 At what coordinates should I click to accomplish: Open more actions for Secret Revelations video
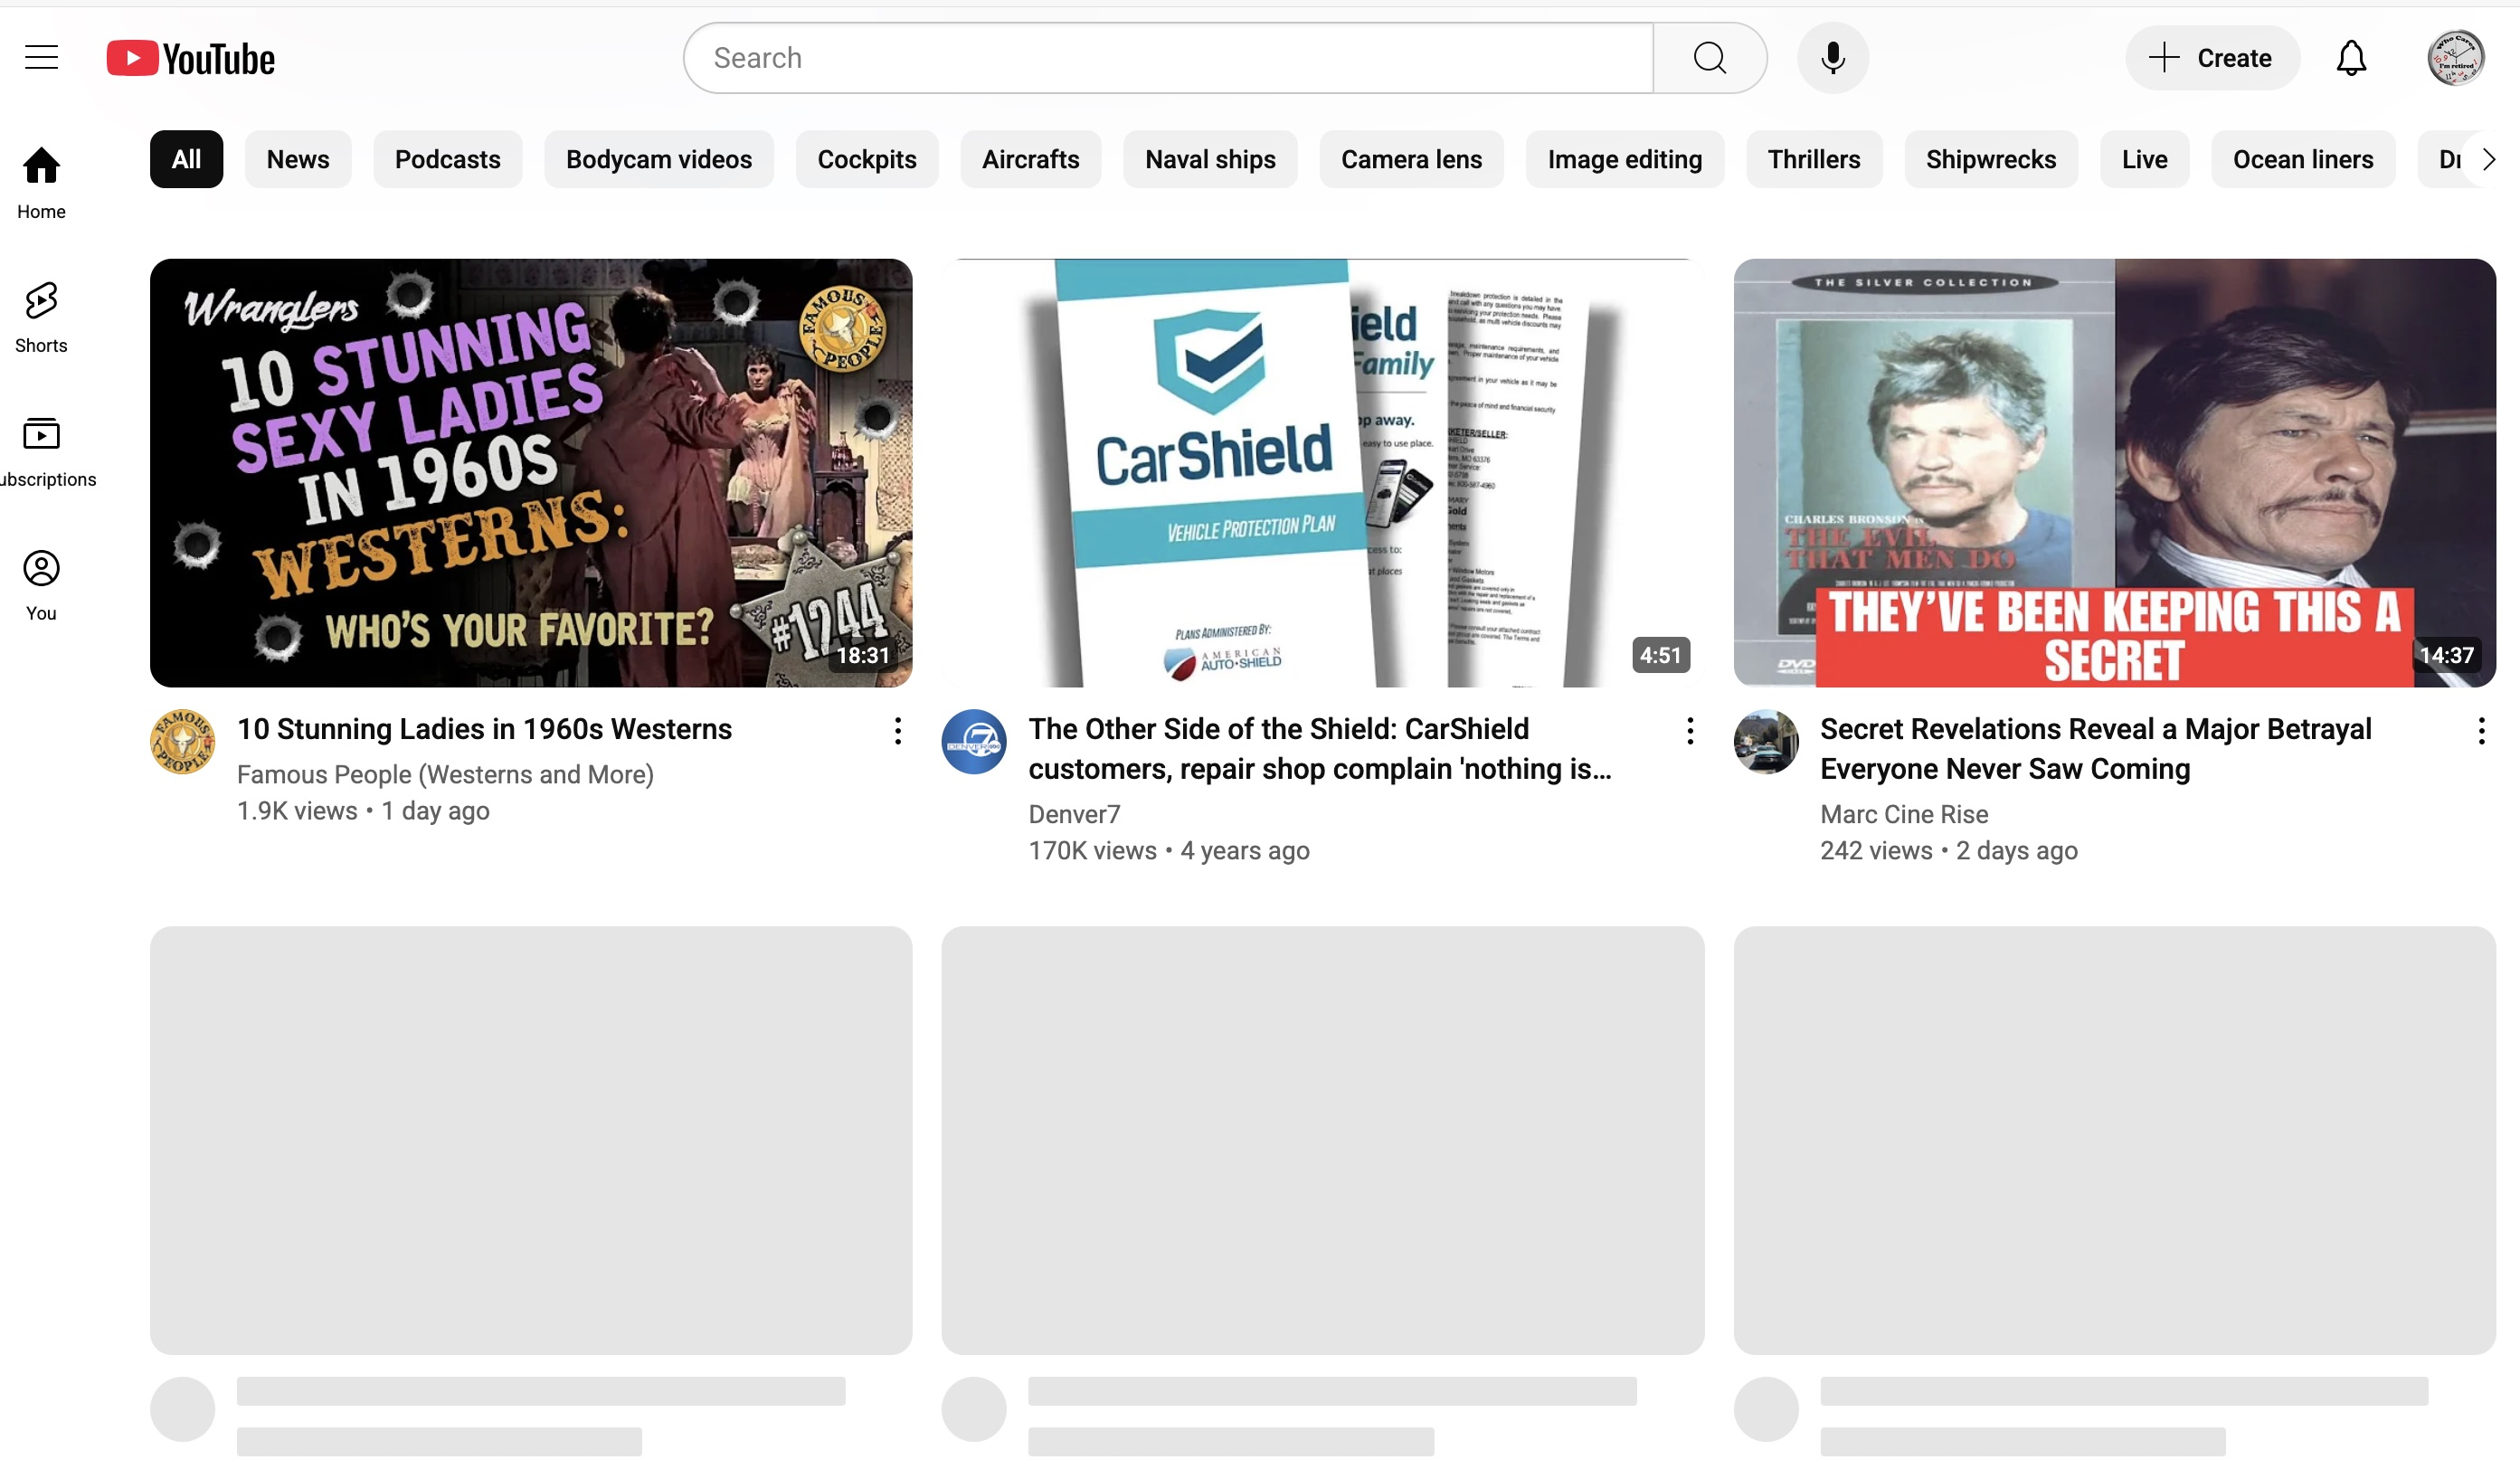point(2481,731)
